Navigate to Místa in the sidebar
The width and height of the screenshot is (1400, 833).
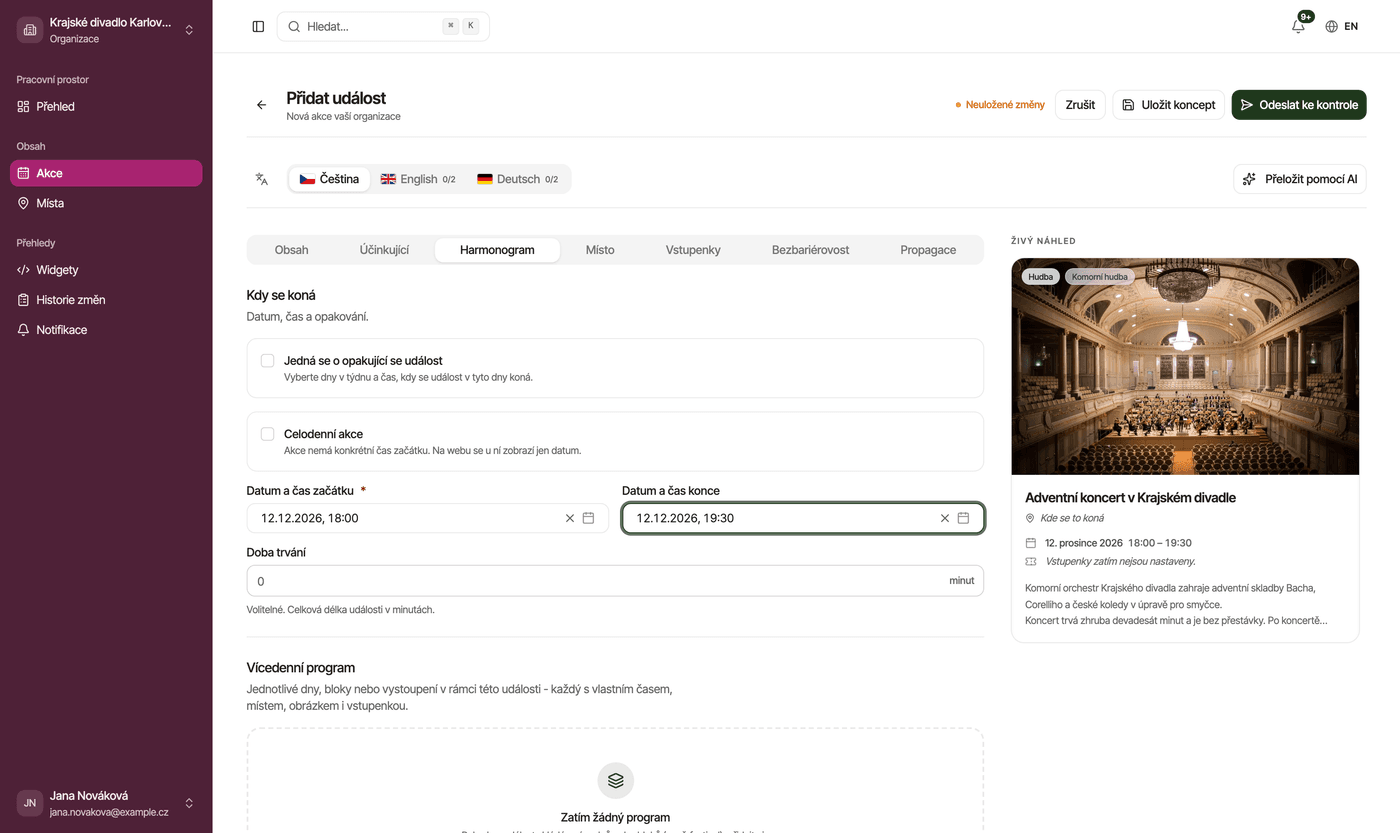point(106,203)
